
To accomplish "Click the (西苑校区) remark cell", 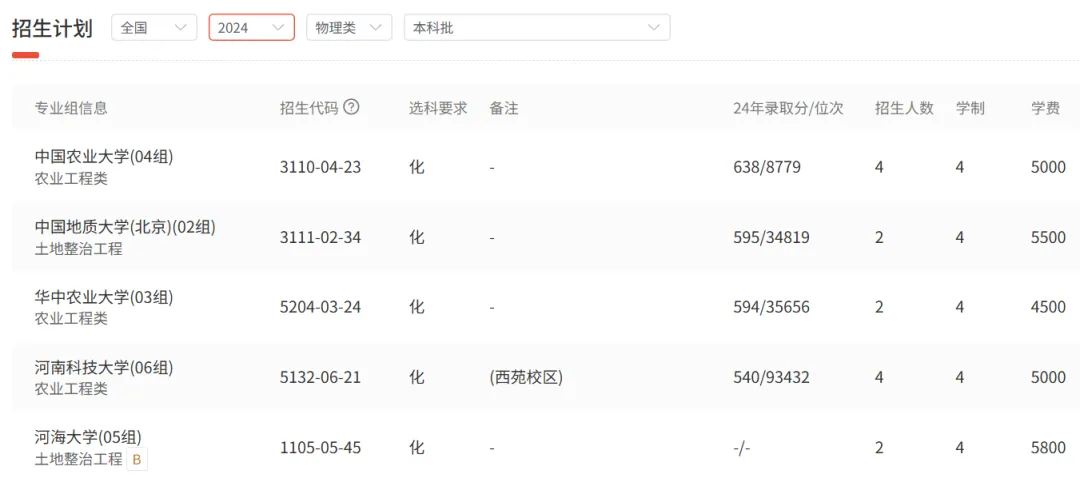I will 526,378.
